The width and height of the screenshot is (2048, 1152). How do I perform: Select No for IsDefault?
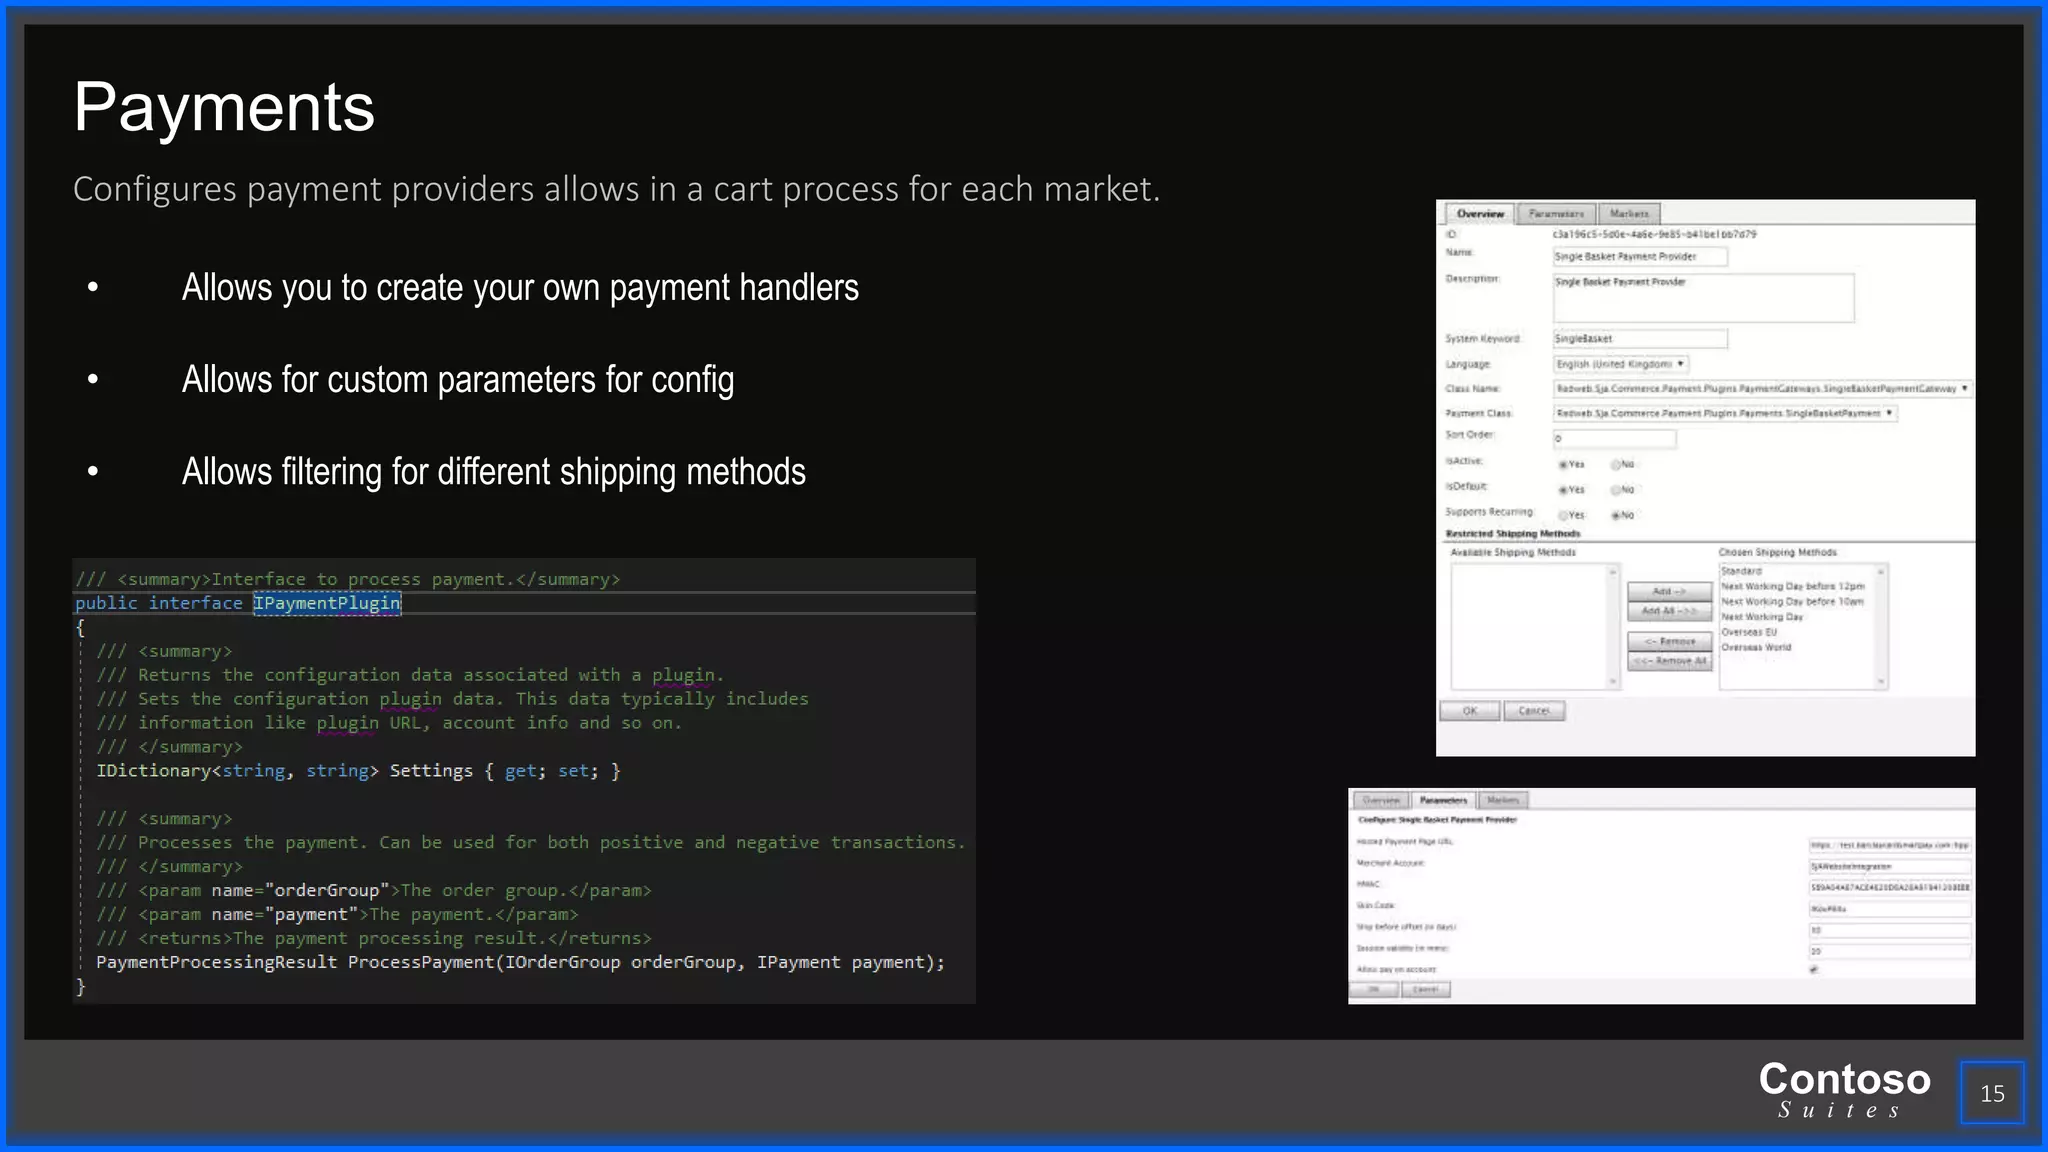[1615, 490]
